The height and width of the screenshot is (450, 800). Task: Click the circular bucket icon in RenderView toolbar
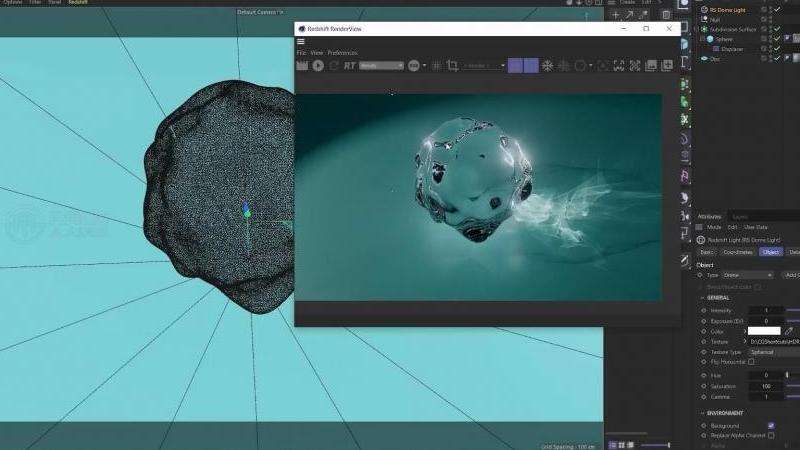(x=580, y=65)
